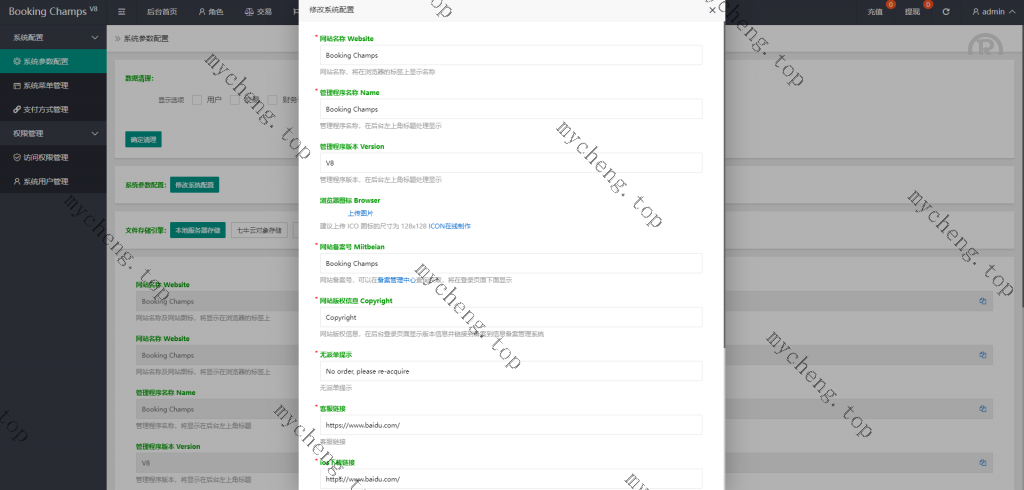The width and height of the screenshot is (1024, 490).
Task: Click copy icon beside Version V8 field
Action: (982, 463)
